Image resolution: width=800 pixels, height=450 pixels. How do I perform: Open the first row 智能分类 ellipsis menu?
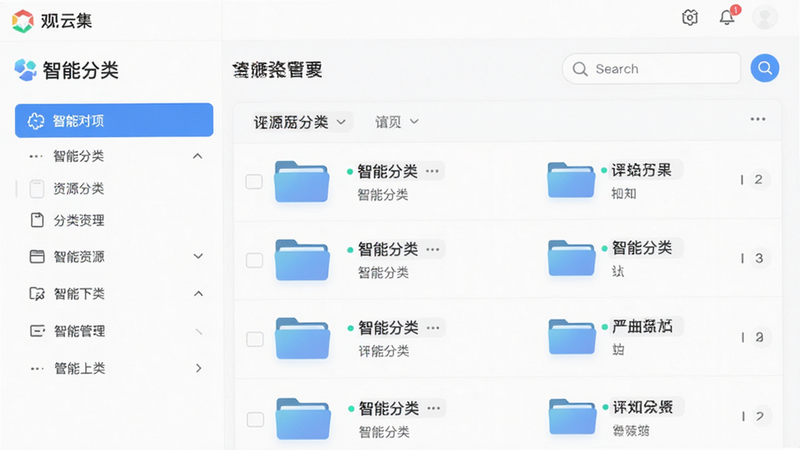point(432,171)
